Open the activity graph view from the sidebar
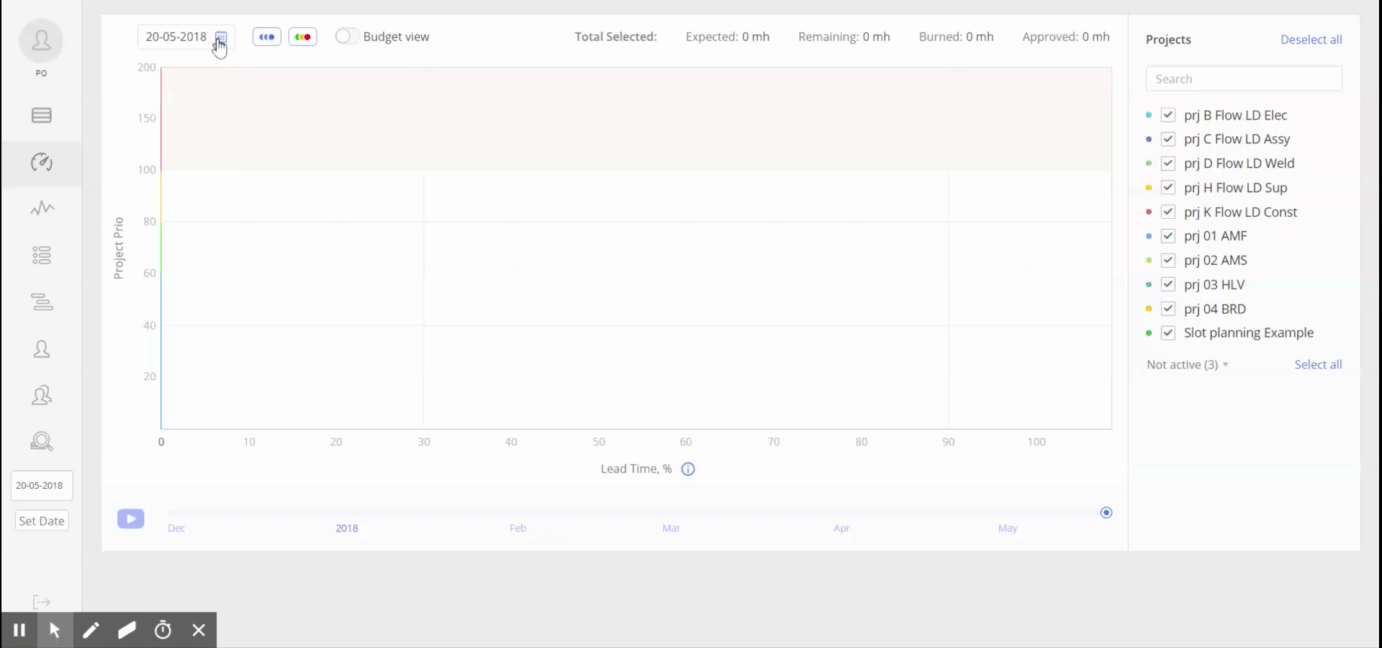The width and height of the screenshot is (1382, 648). tap(41, 208)
